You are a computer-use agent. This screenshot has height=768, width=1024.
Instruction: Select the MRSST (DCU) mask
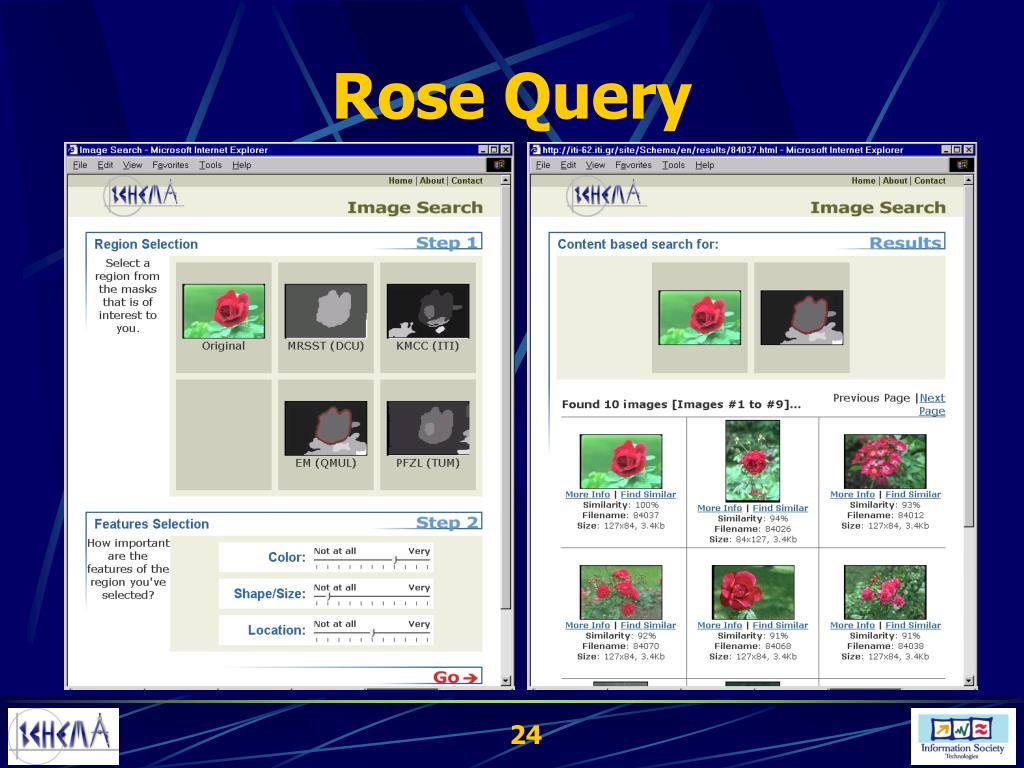pyautogui.click(x=326, y=311)
